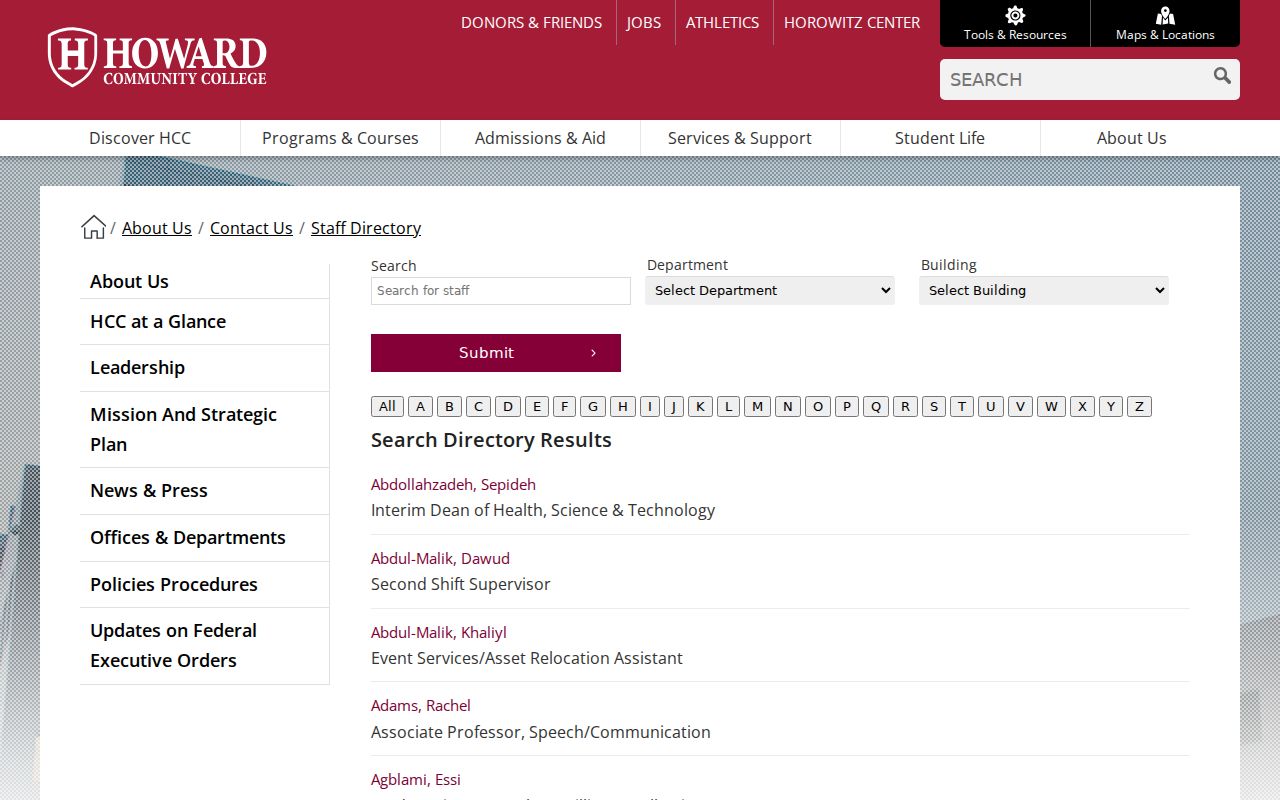The image size is (1280, 800).
Task: Click the Jobs link
Action: [644, 22]
